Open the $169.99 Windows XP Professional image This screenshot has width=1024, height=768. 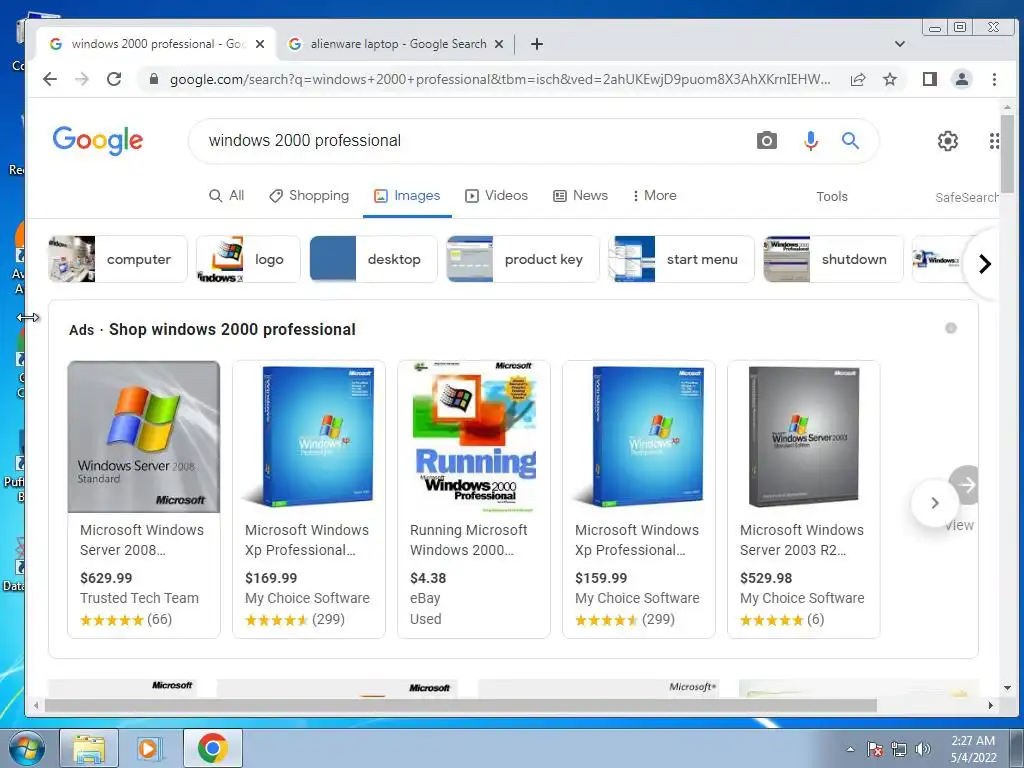[x=309, y=437]
